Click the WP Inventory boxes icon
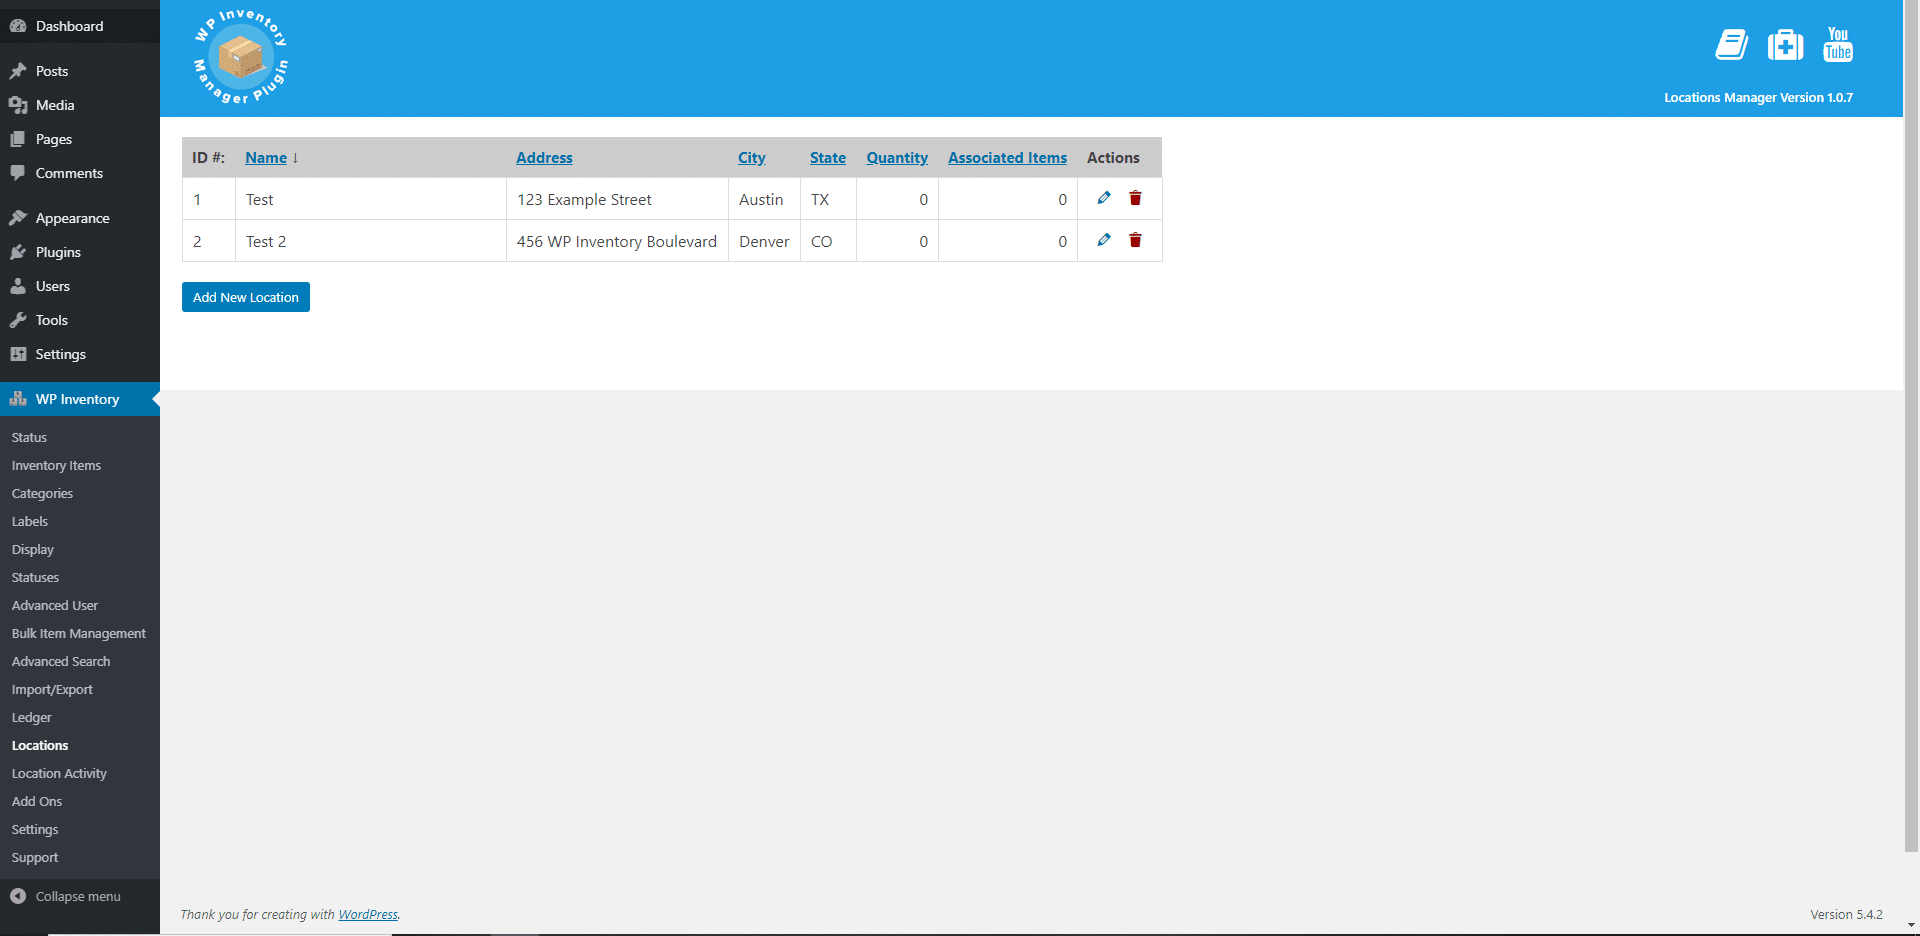The width and height of the screenshot is (1920, 936). pos(18,399)
